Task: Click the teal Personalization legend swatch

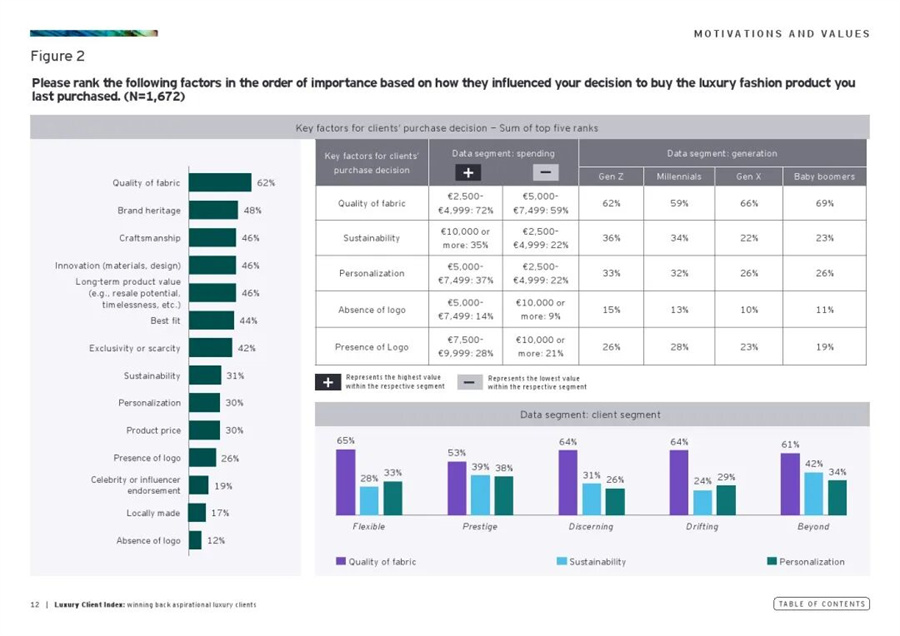Action: coord(771,562)
